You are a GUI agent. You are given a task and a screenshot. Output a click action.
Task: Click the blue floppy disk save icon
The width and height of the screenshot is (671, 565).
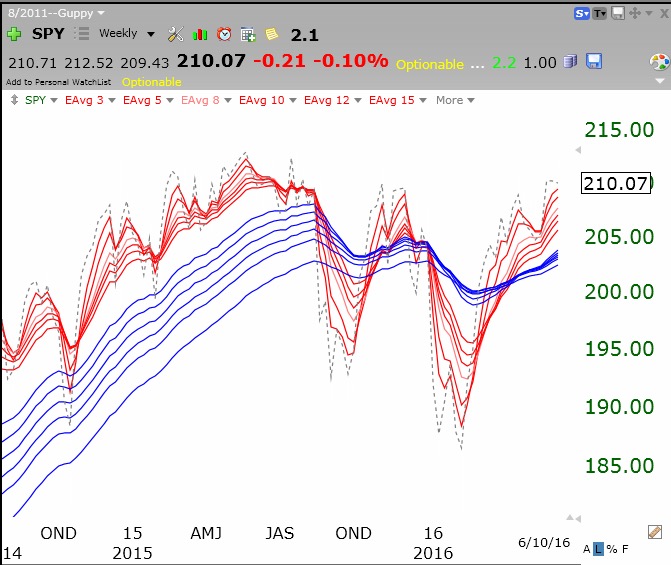pyautogui.click(x=594, y=61)
